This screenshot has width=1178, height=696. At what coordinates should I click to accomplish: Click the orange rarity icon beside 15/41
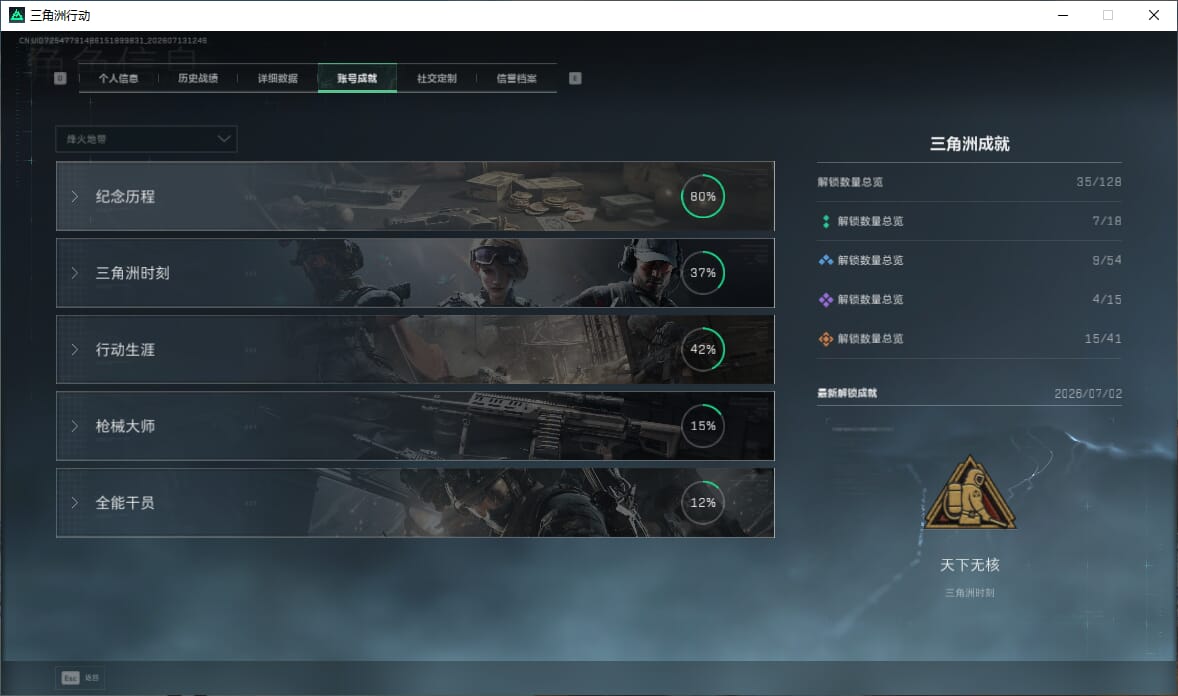826,339
